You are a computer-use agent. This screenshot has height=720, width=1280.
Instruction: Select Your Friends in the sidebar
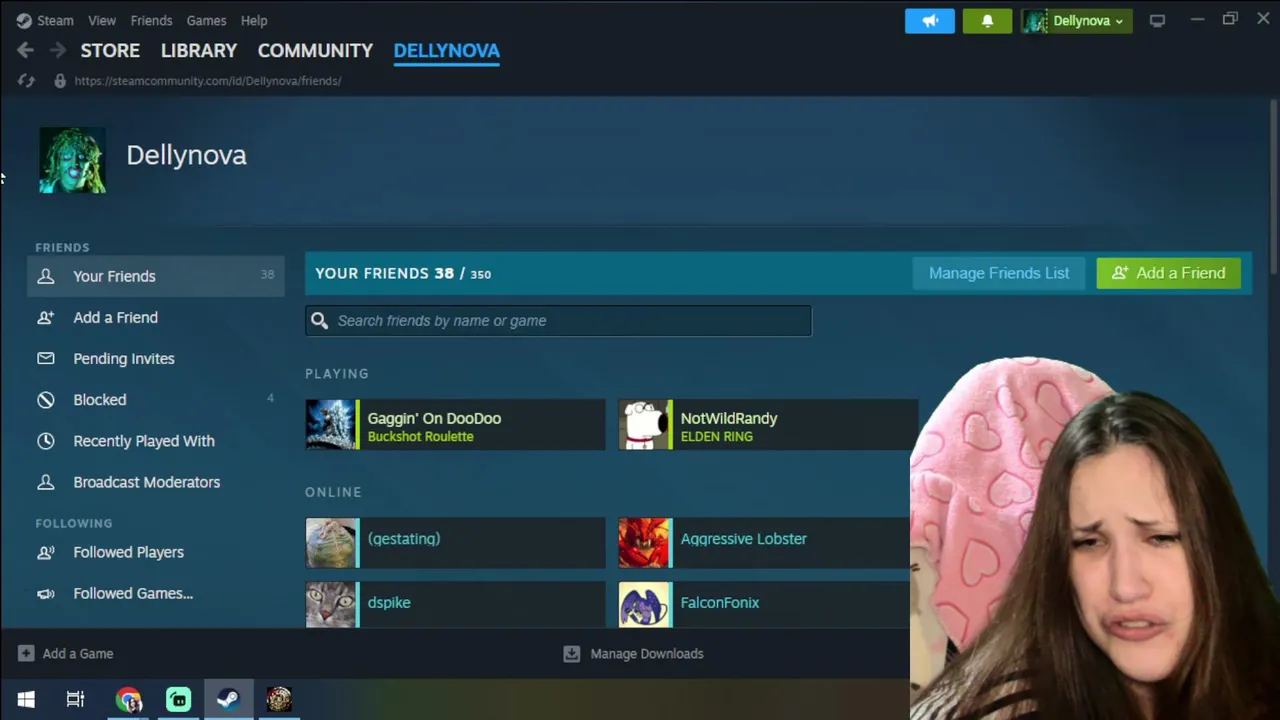pos(156,276)
